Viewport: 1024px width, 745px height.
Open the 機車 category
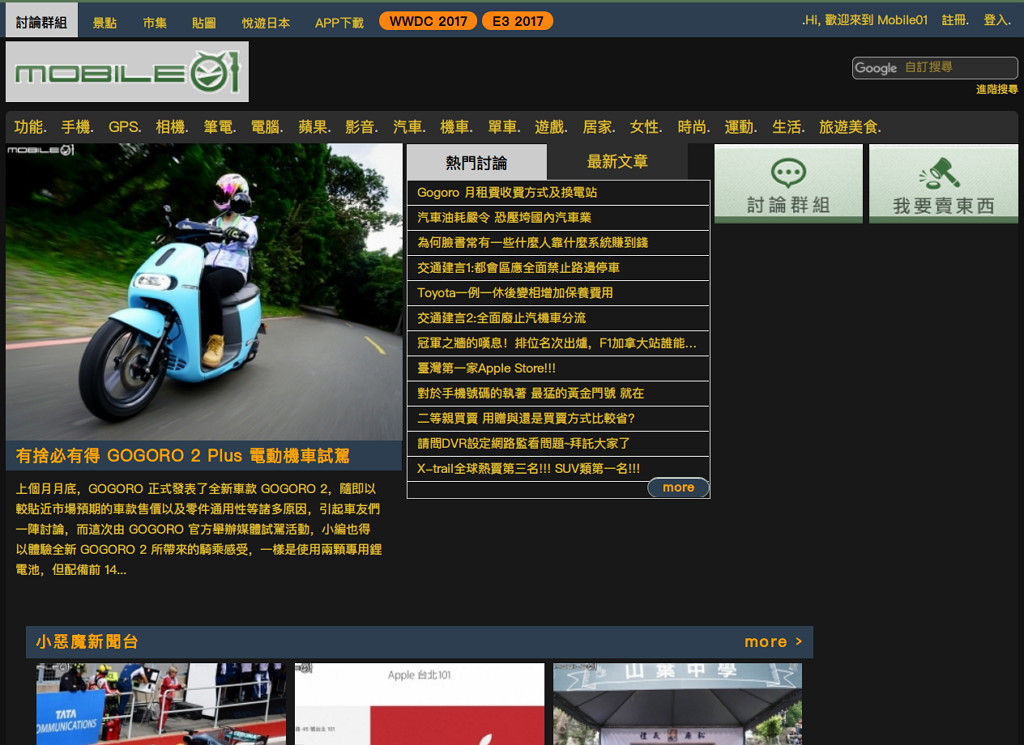click(456, 127)
